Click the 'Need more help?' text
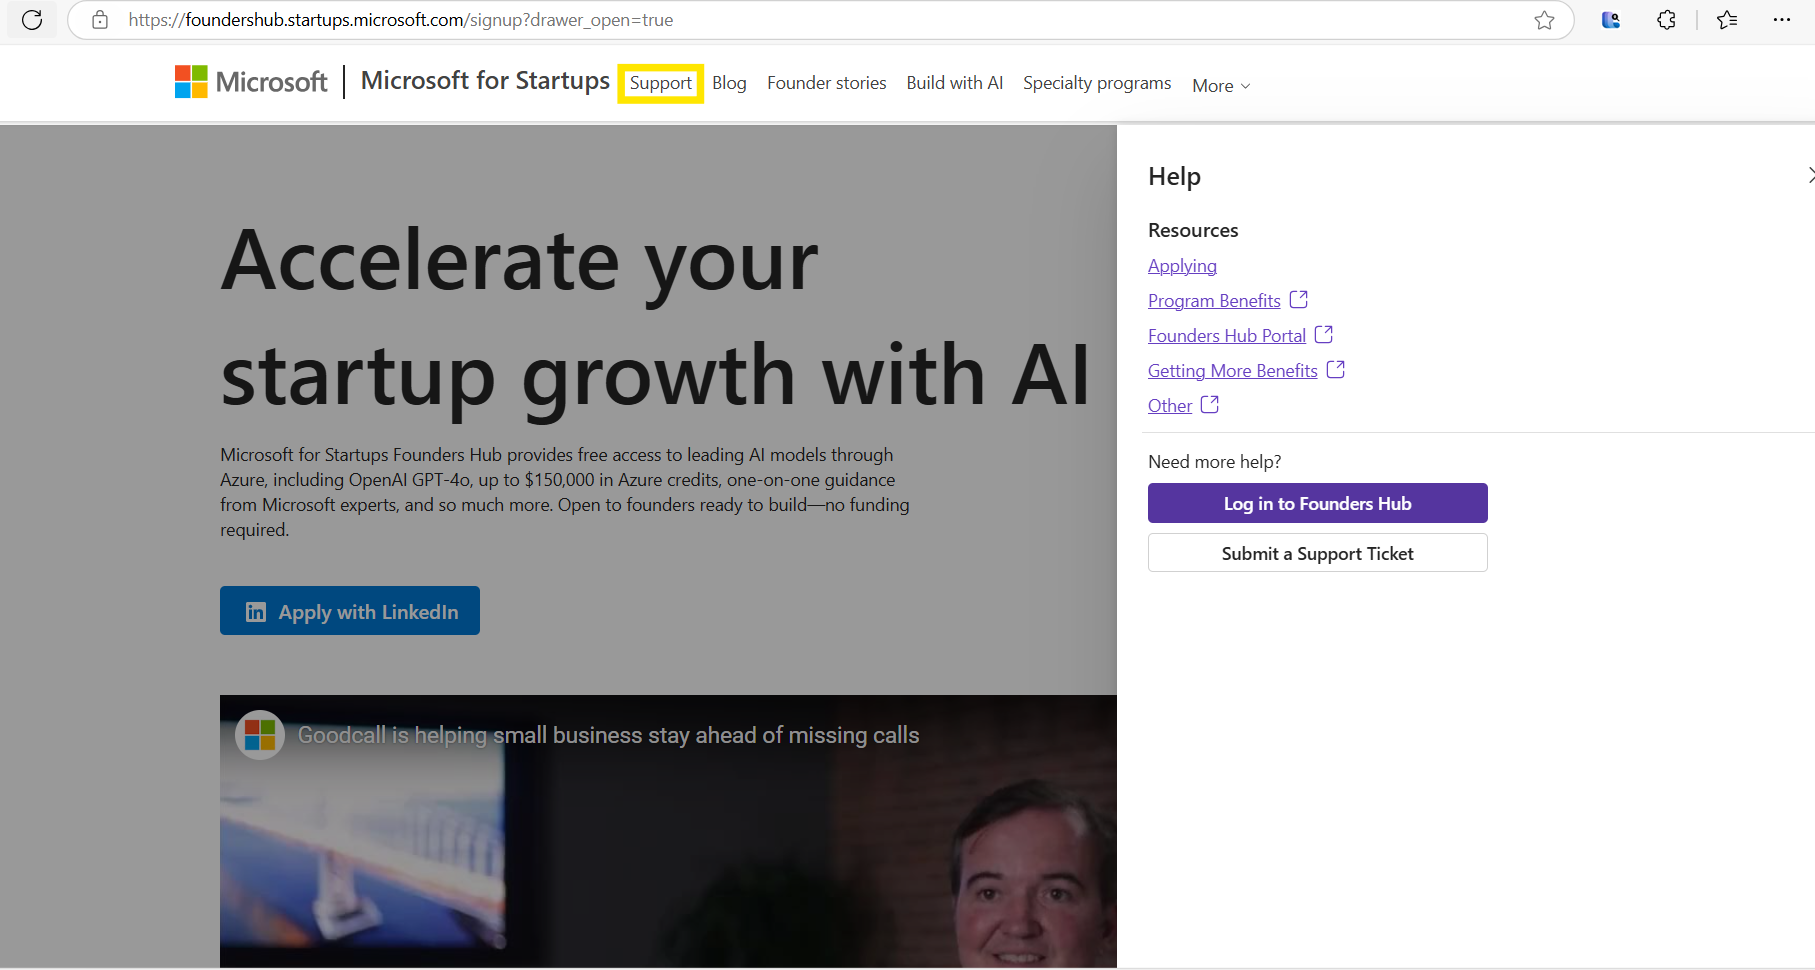Viewport: 1815px width, 970px height. point(1214,462)
